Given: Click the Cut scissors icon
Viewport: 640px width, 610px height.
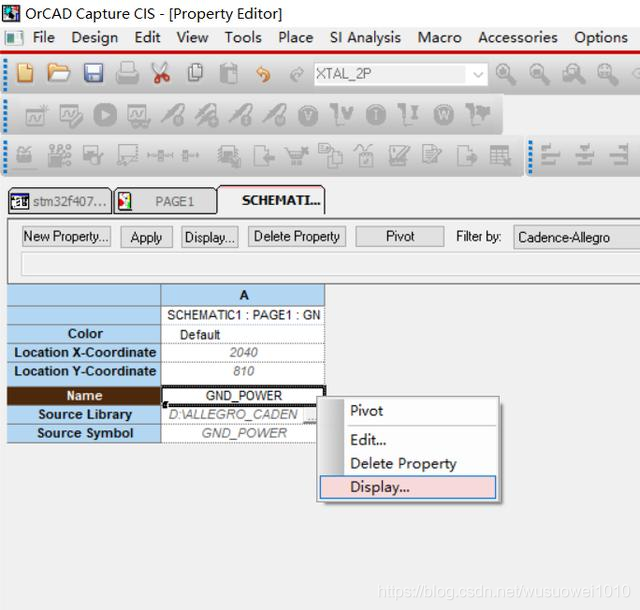Looking at the screenshot, I should 161,73.
